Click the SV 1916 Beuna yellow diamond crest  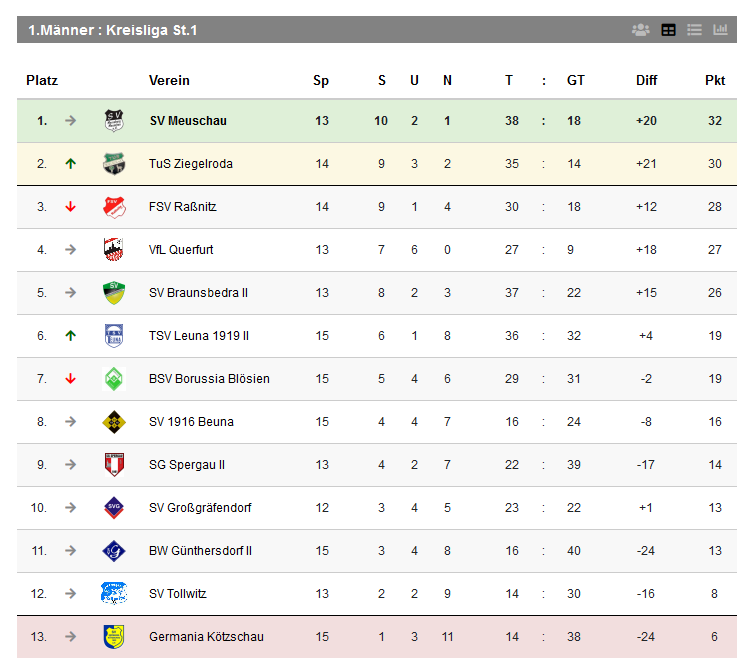[x=114, y=422]
